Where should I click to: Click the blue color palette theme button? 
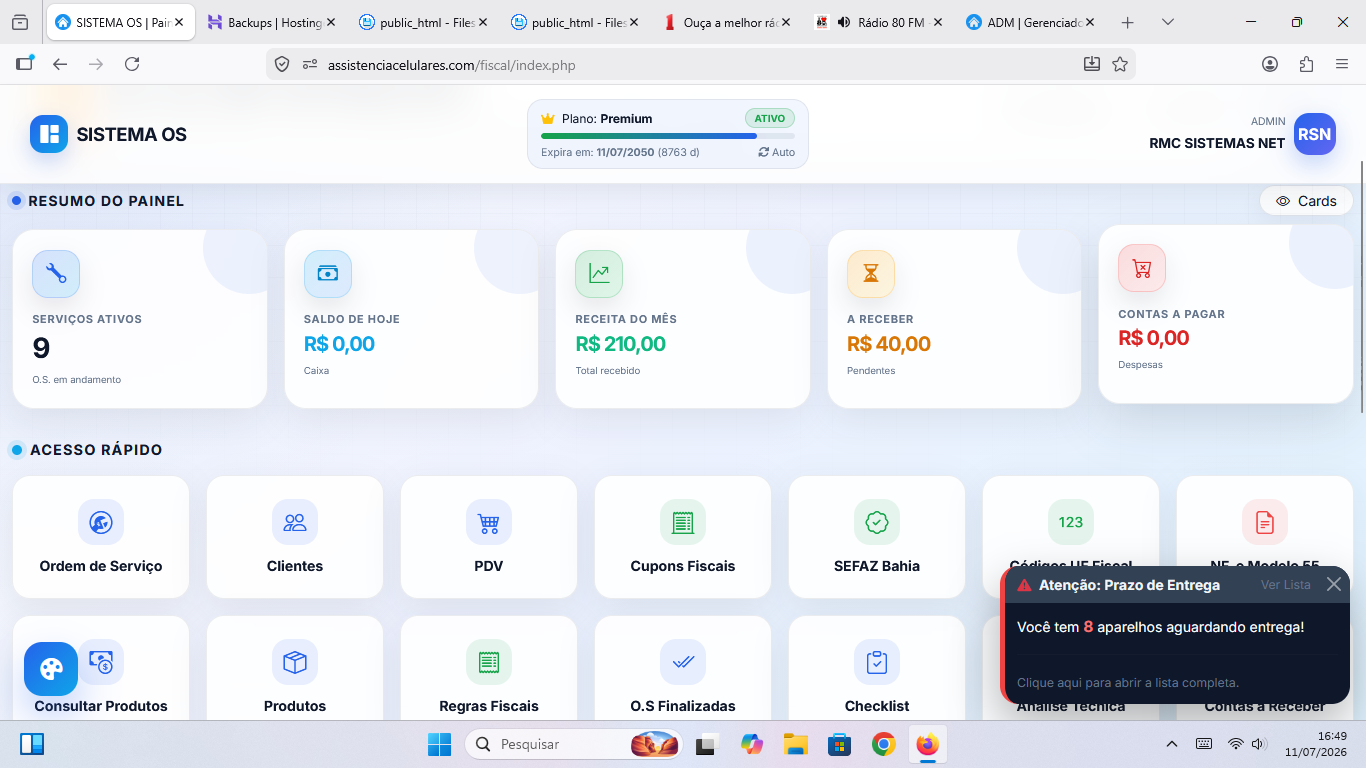click(51, 669)
